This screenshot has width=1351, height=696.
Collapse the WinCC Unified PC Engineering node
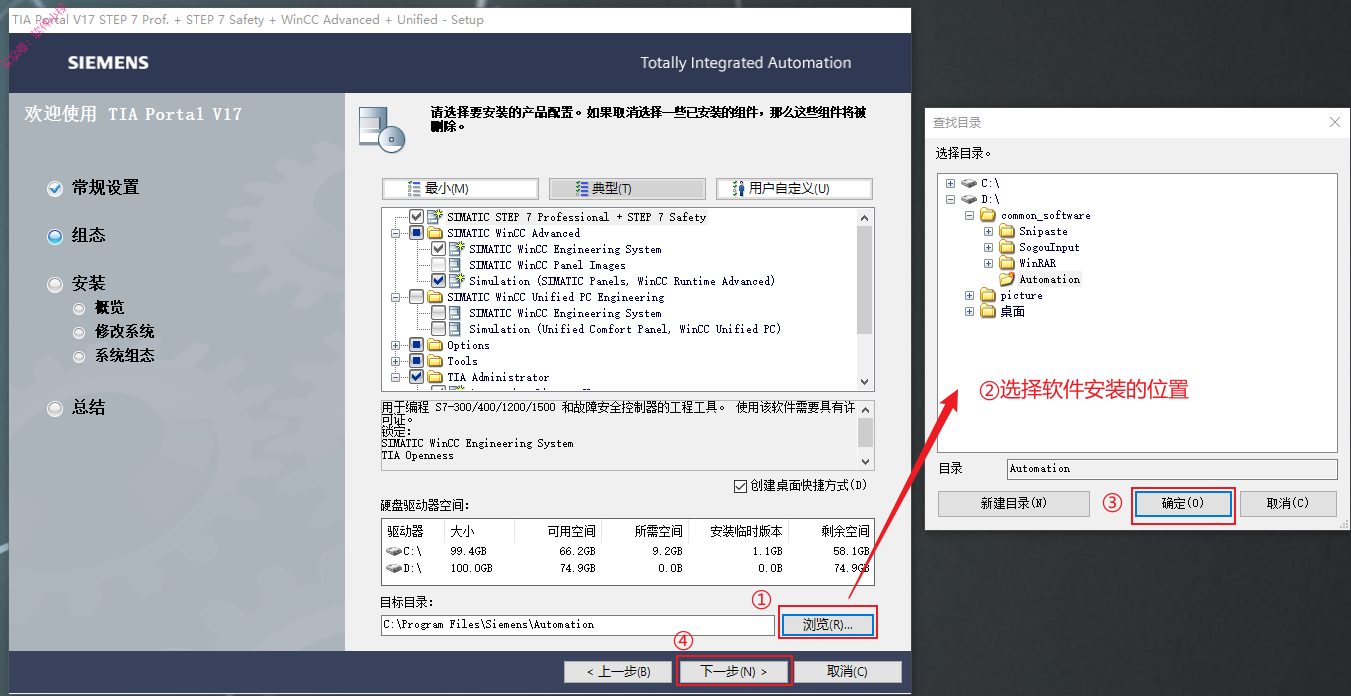tap(396, 297)
